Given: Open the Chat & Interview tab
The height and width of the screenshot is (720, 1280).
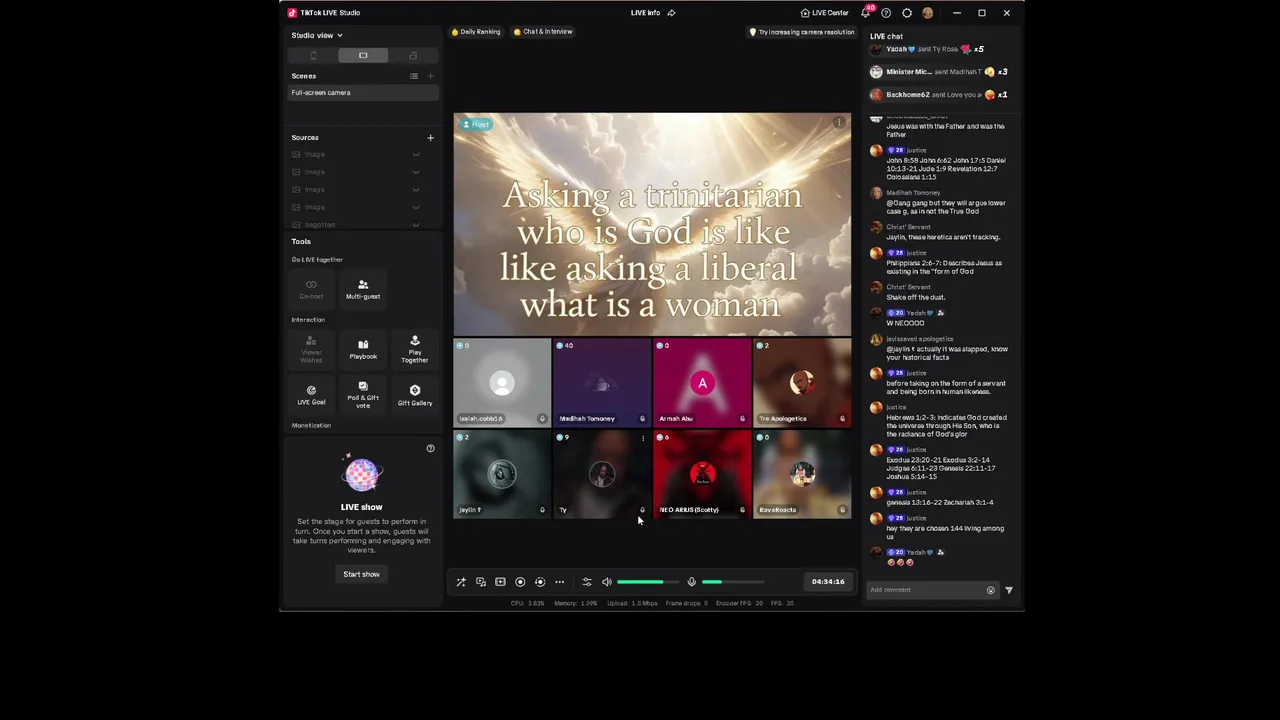Looking at the screenshot, I should [543, 32].
